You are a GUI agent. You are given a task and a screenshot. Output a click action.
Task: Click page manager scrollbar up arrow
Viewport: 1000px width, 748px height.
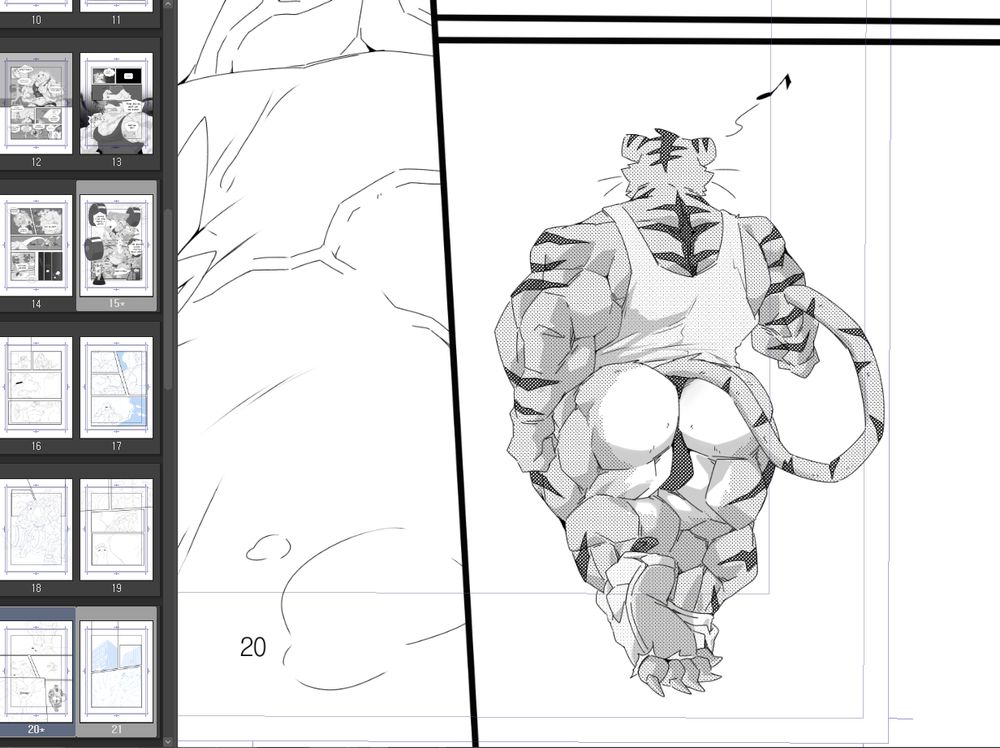coord(168,4)
